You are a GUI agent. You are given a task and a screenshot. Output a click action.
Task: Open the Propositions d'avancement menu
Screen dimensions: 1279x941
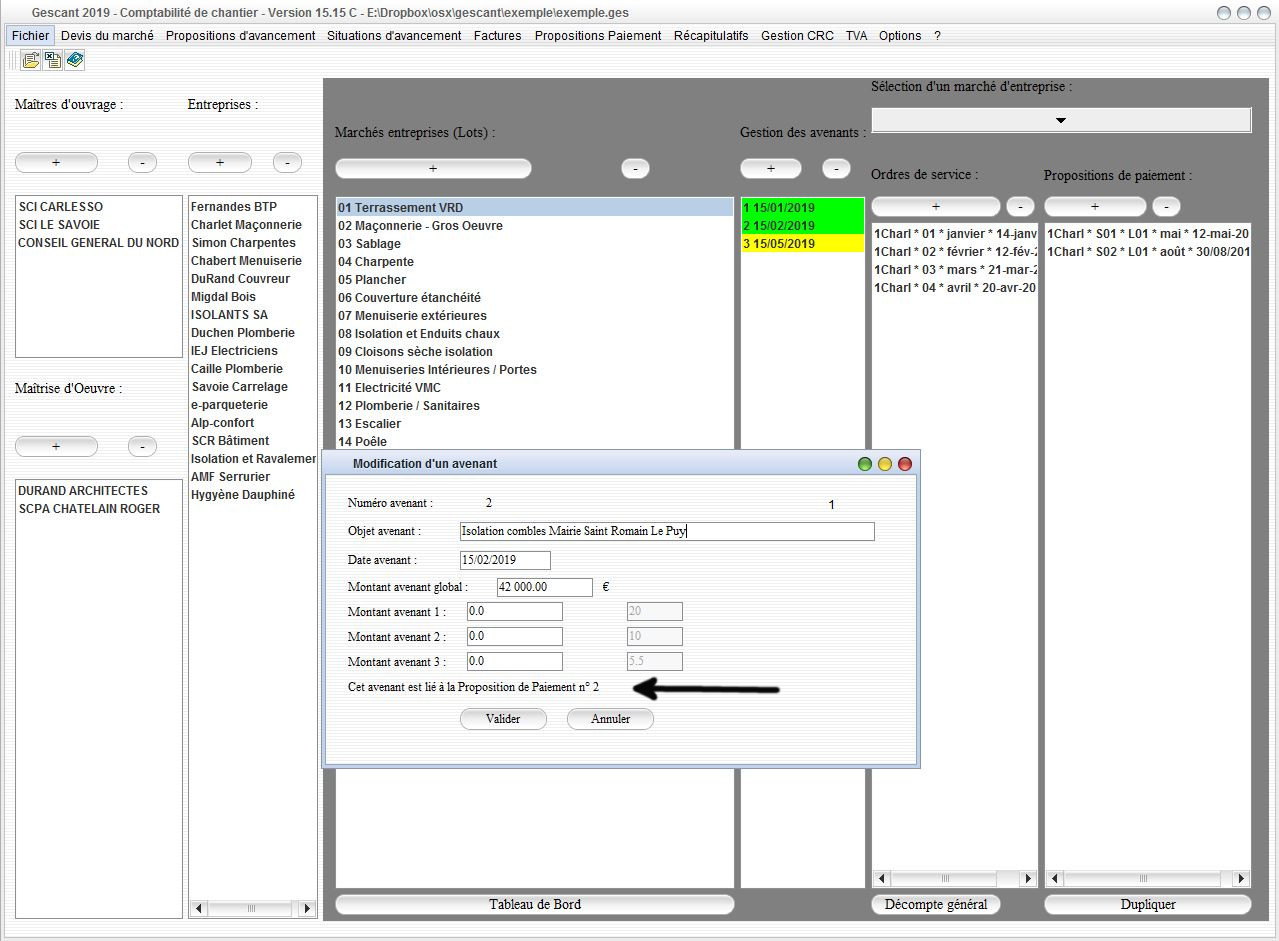(240, 35)
